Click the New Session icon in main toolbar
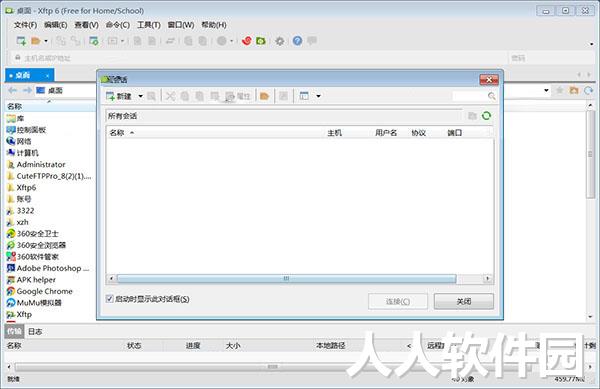 (x=21, y=41)
